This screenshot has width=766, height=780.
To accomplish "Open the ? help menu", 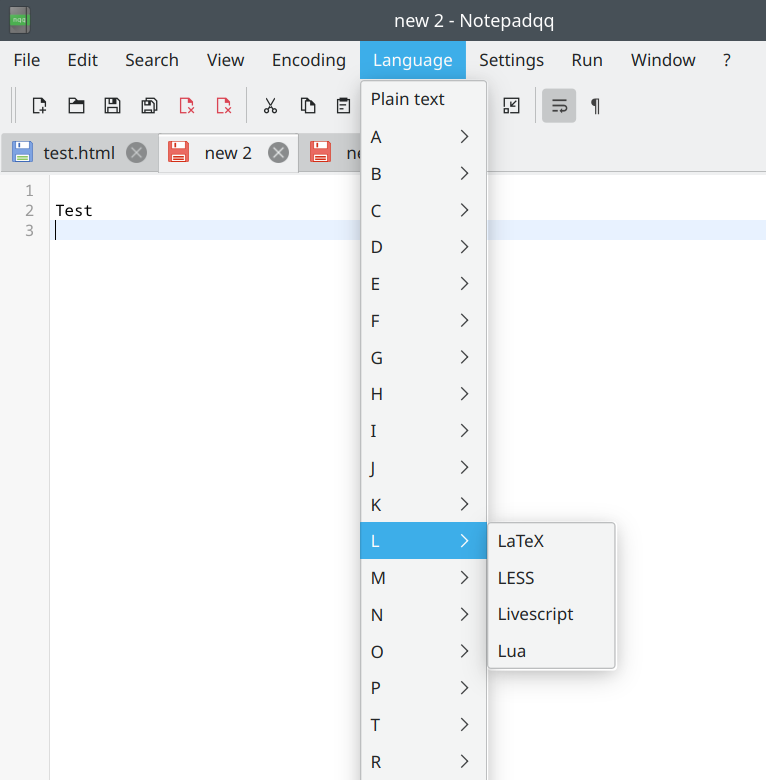I will [x=727, y=60].
